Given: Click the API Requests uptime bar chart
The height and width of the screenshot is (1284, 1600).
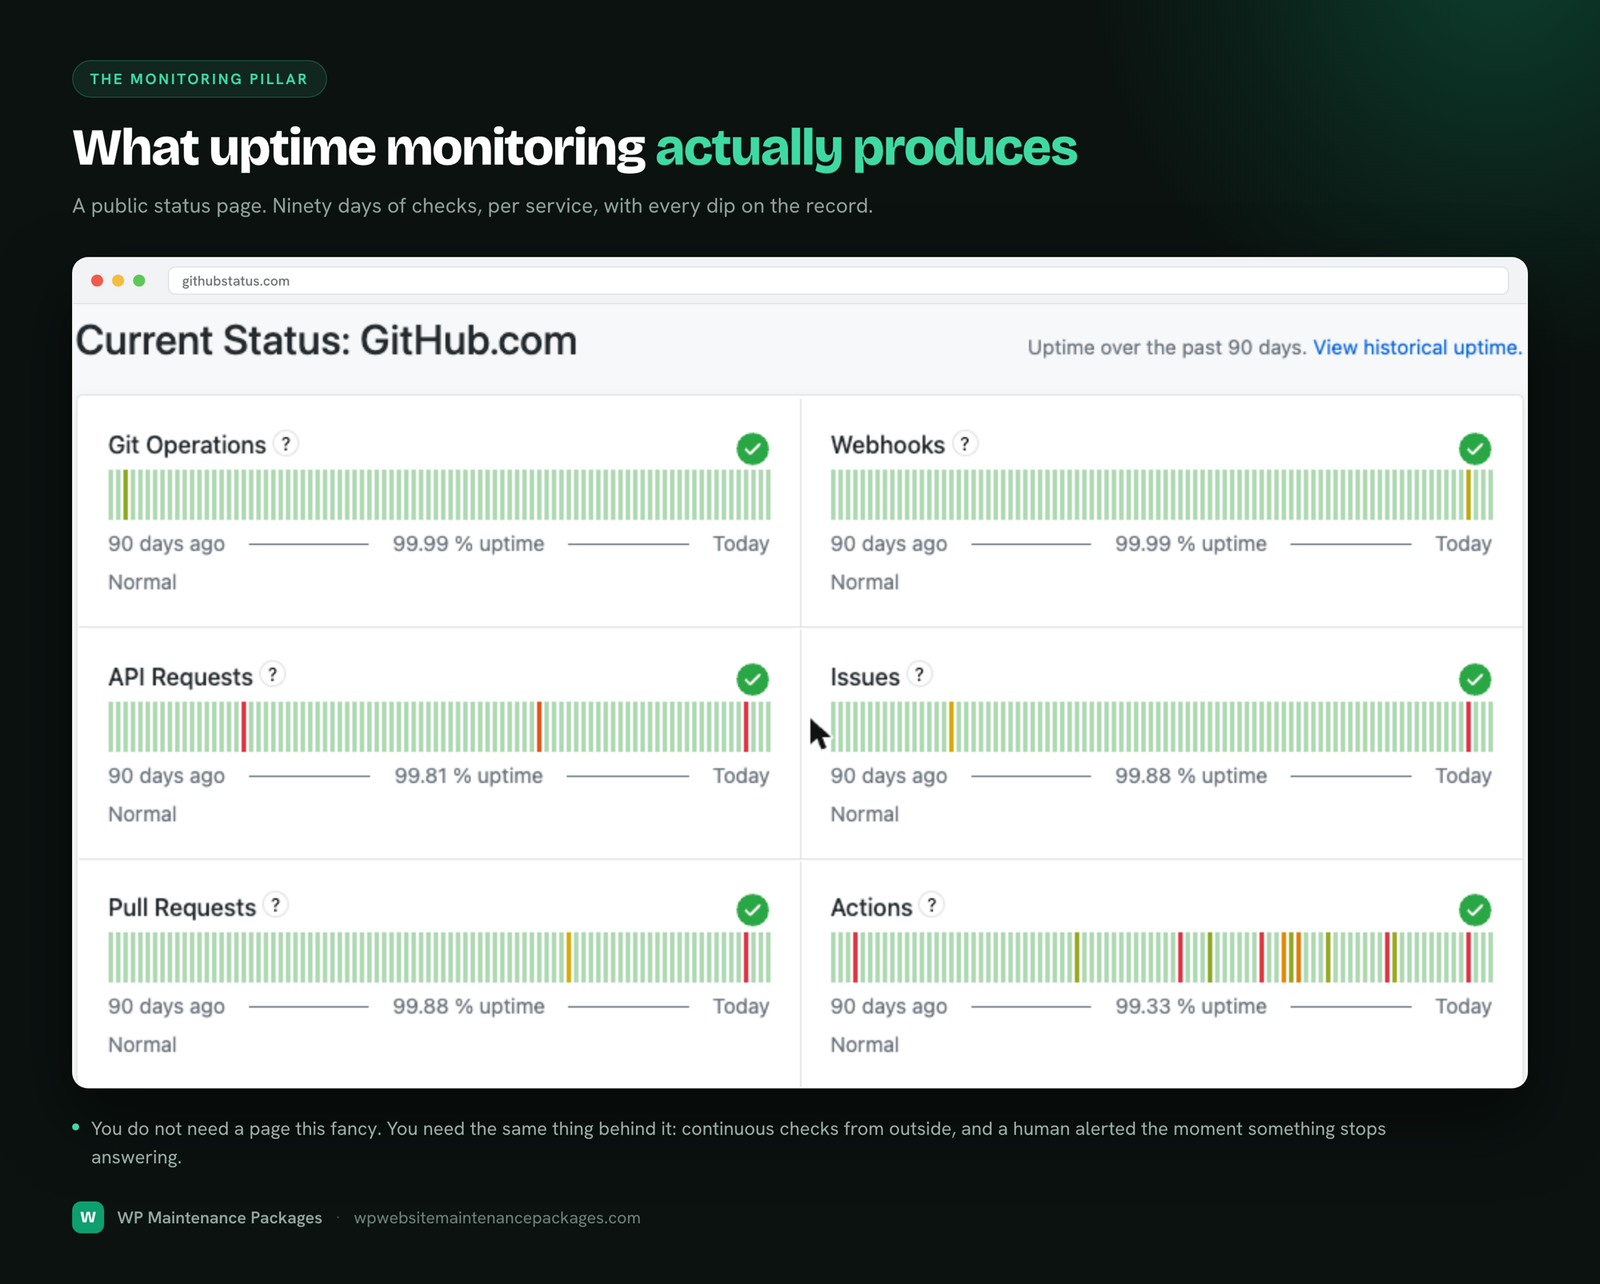Looking at the screenshot, I should pyautogui.click(x=440, y=727).
